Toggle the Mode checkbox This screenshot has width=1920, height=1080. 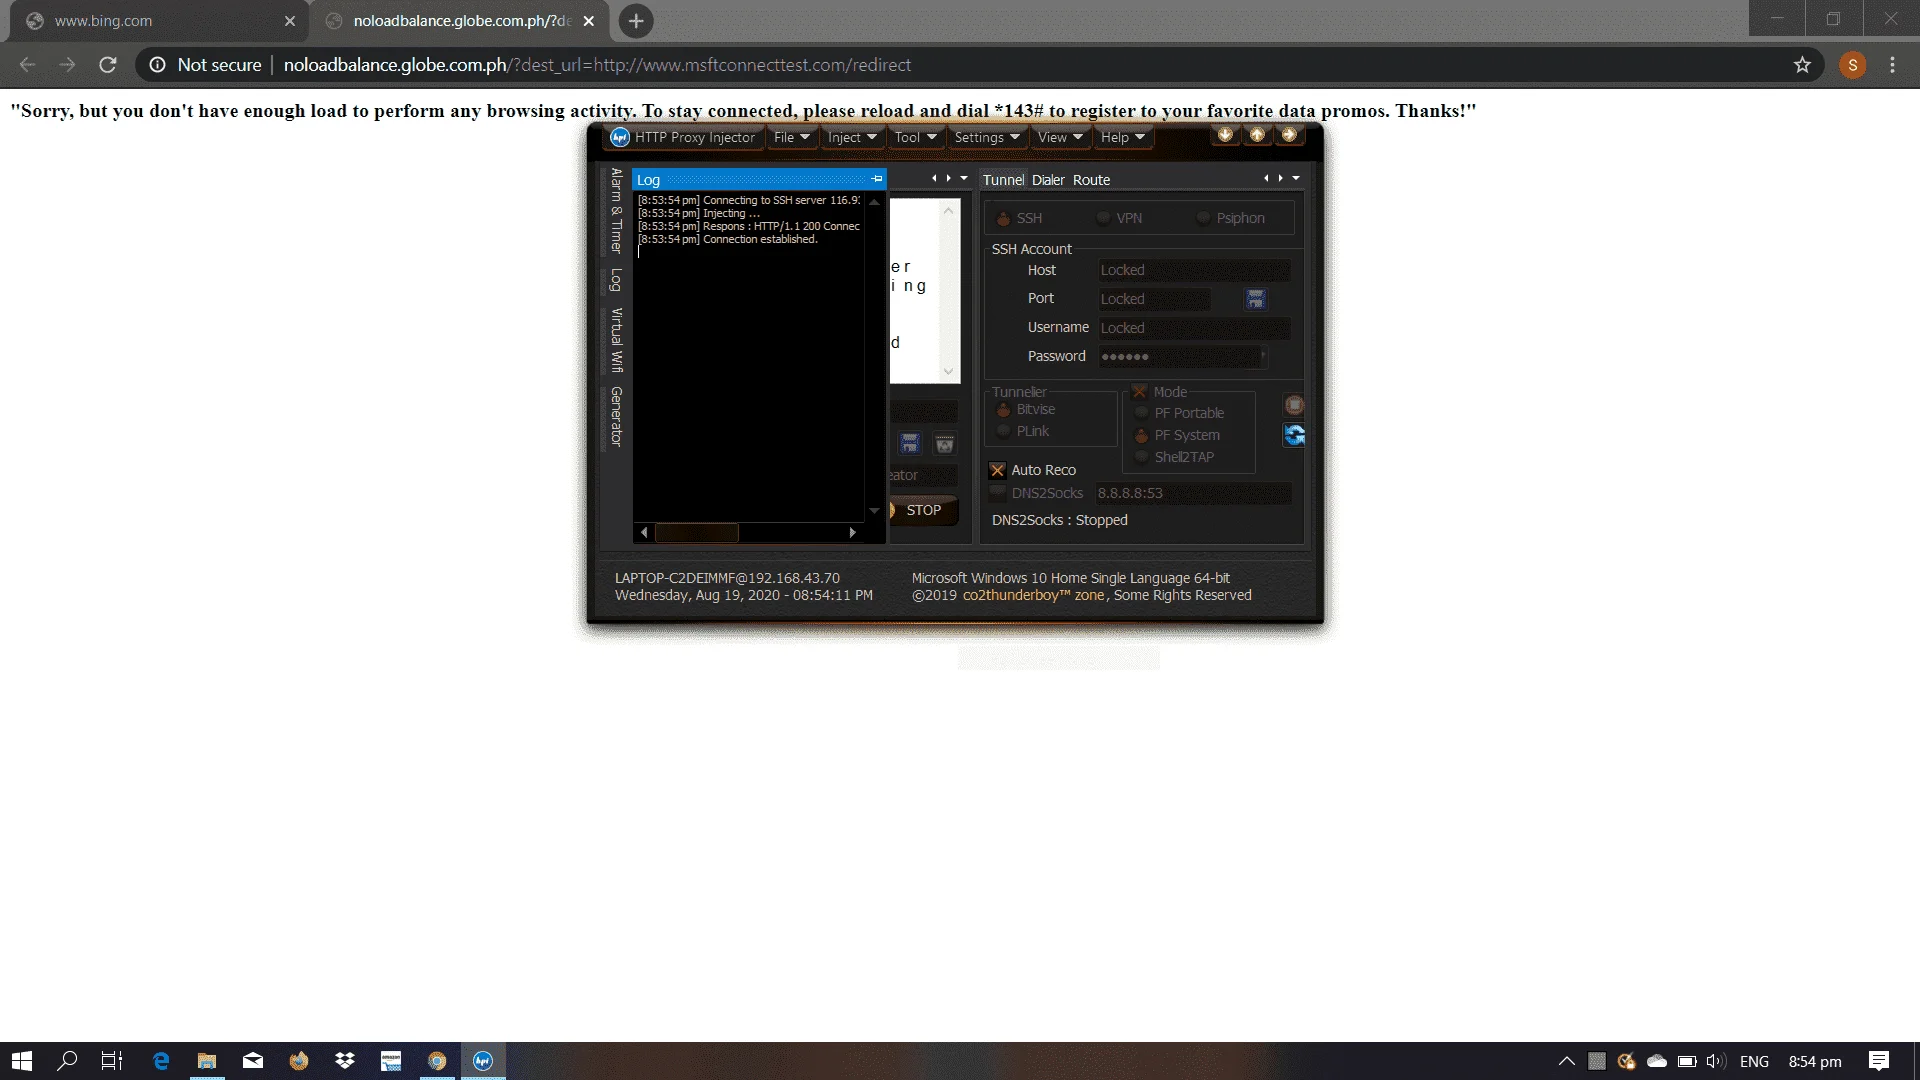click(x=1139, y=392)
